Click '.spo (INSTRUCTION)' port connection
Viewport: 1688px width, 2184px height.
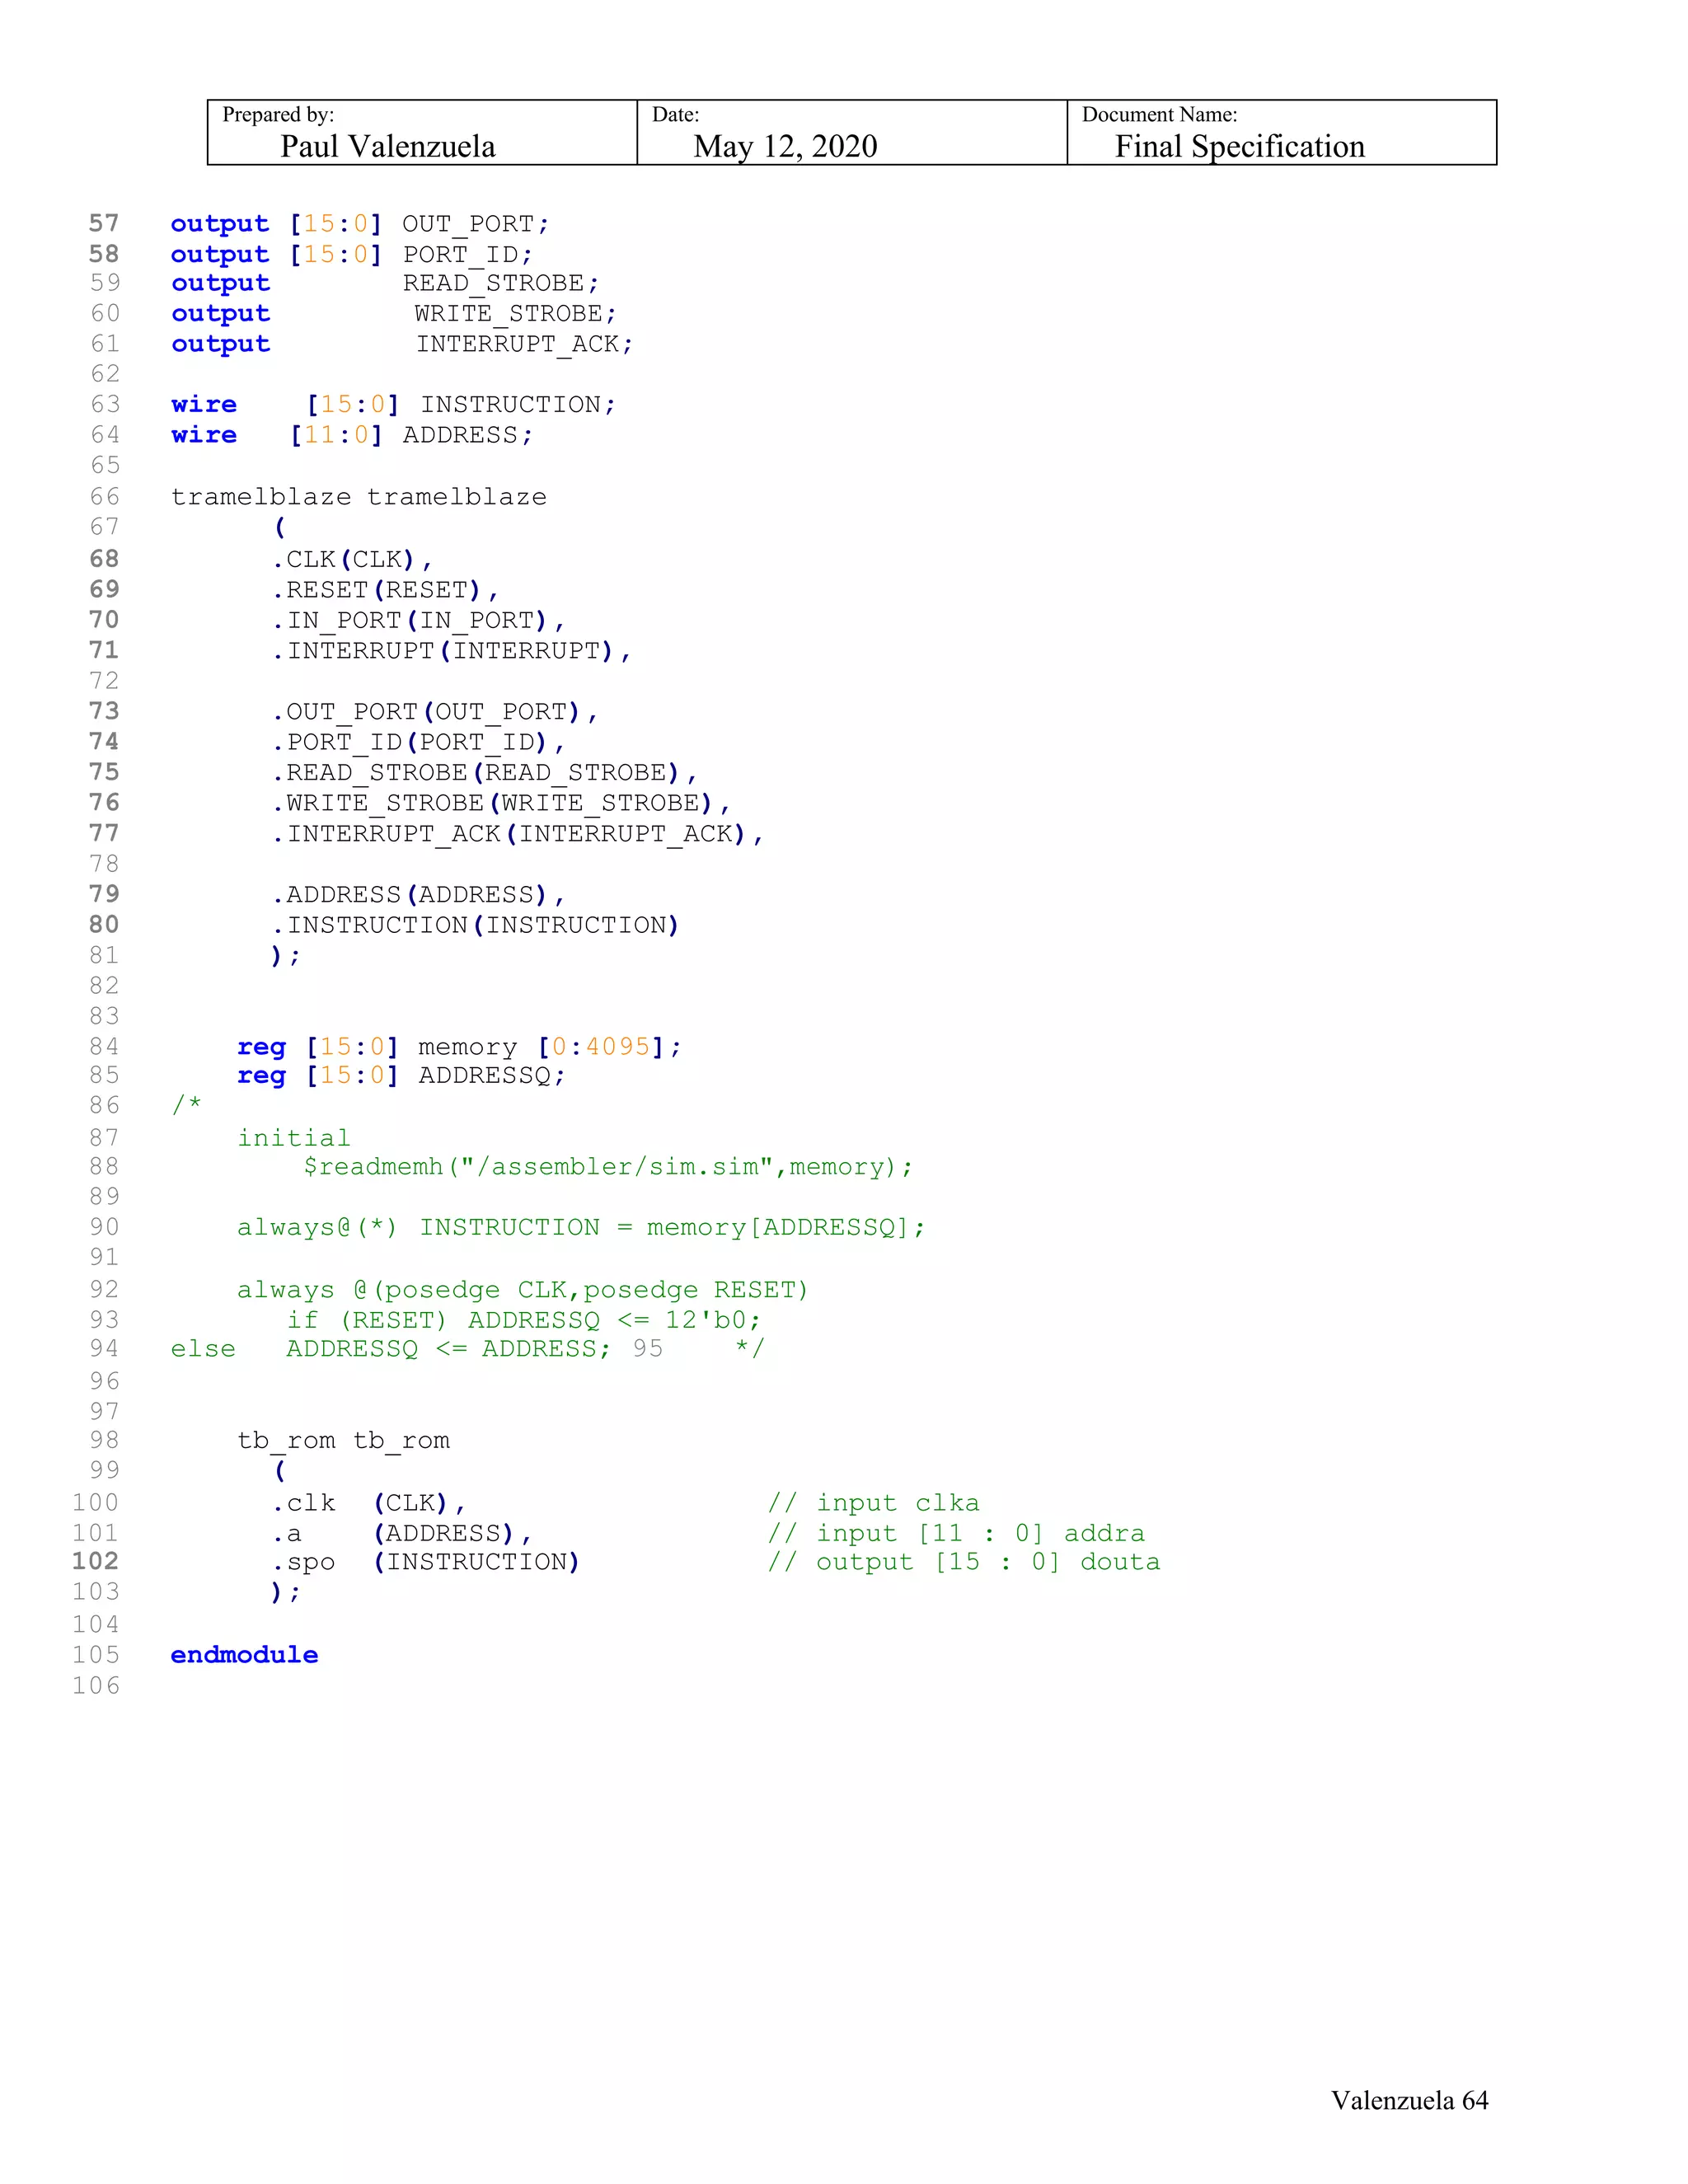pyautogui.click(x=426, y=1562)
